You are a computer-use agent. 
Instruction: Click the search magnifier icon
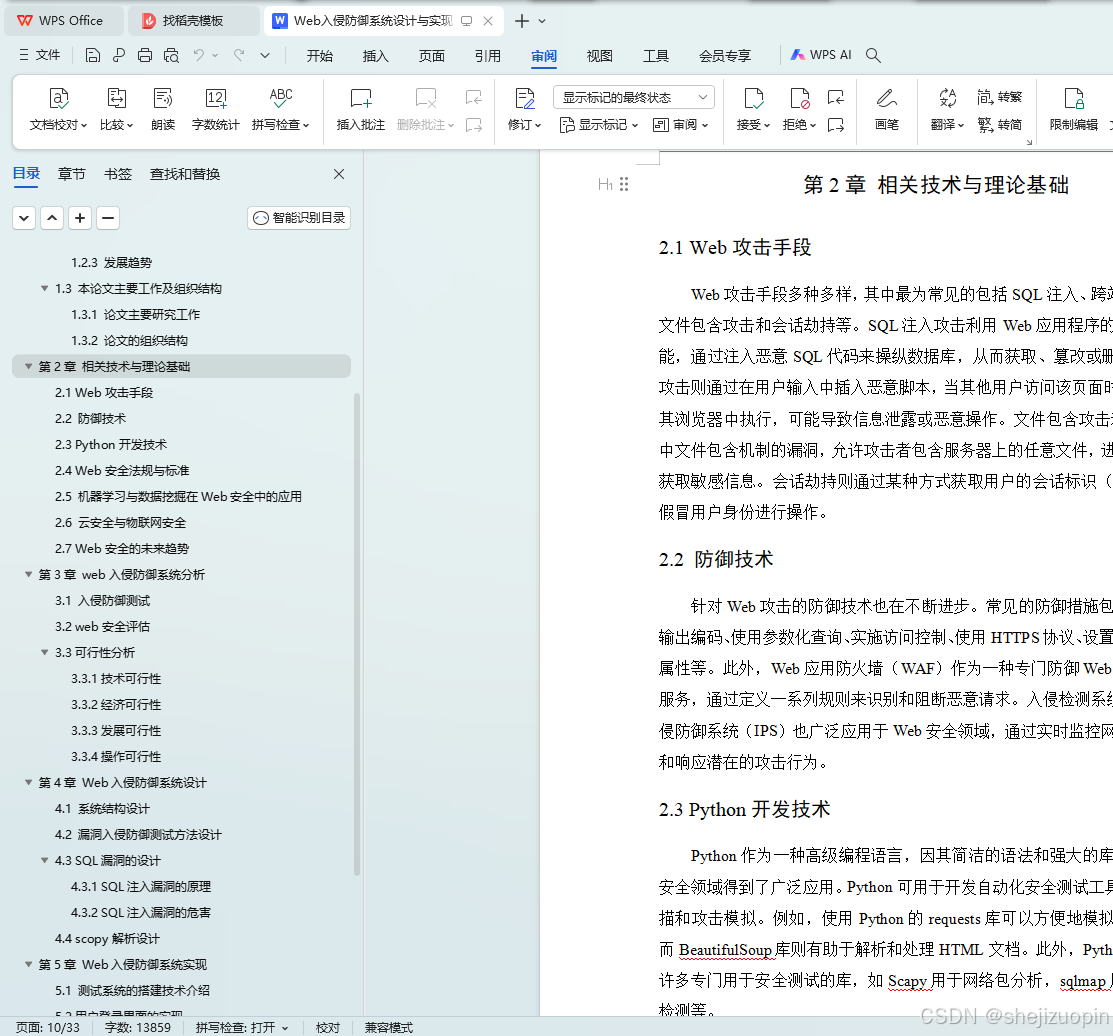[874, 55]
